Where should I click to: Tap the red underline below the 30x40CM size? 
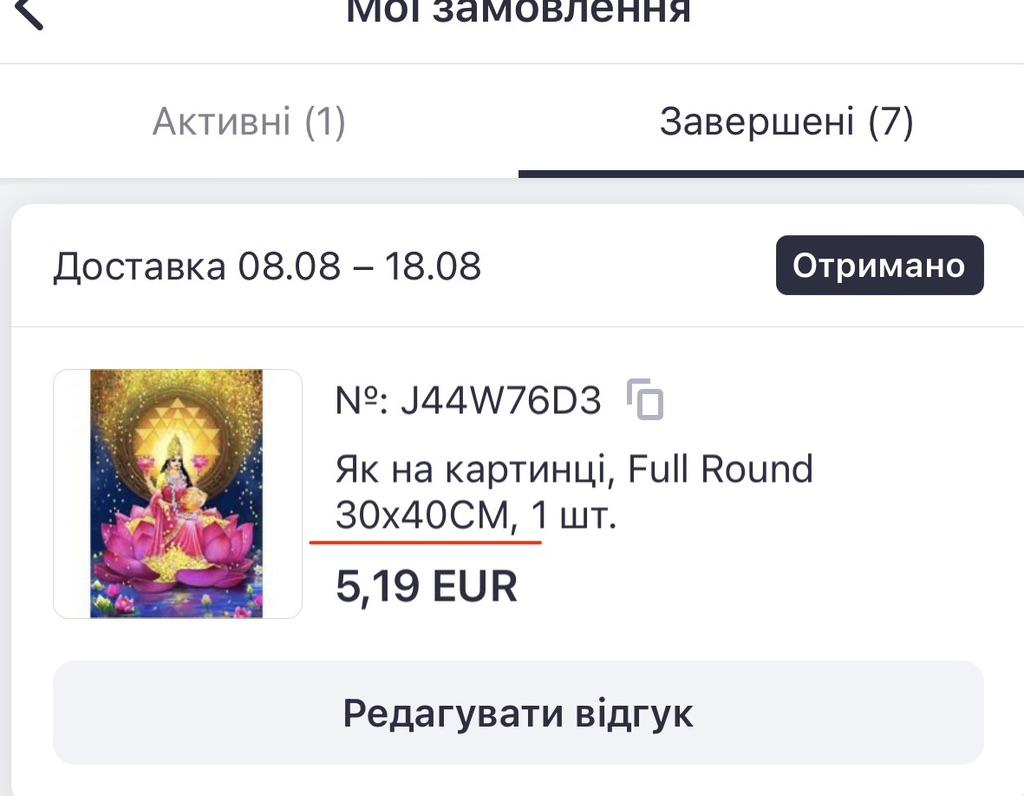[425, 542]
